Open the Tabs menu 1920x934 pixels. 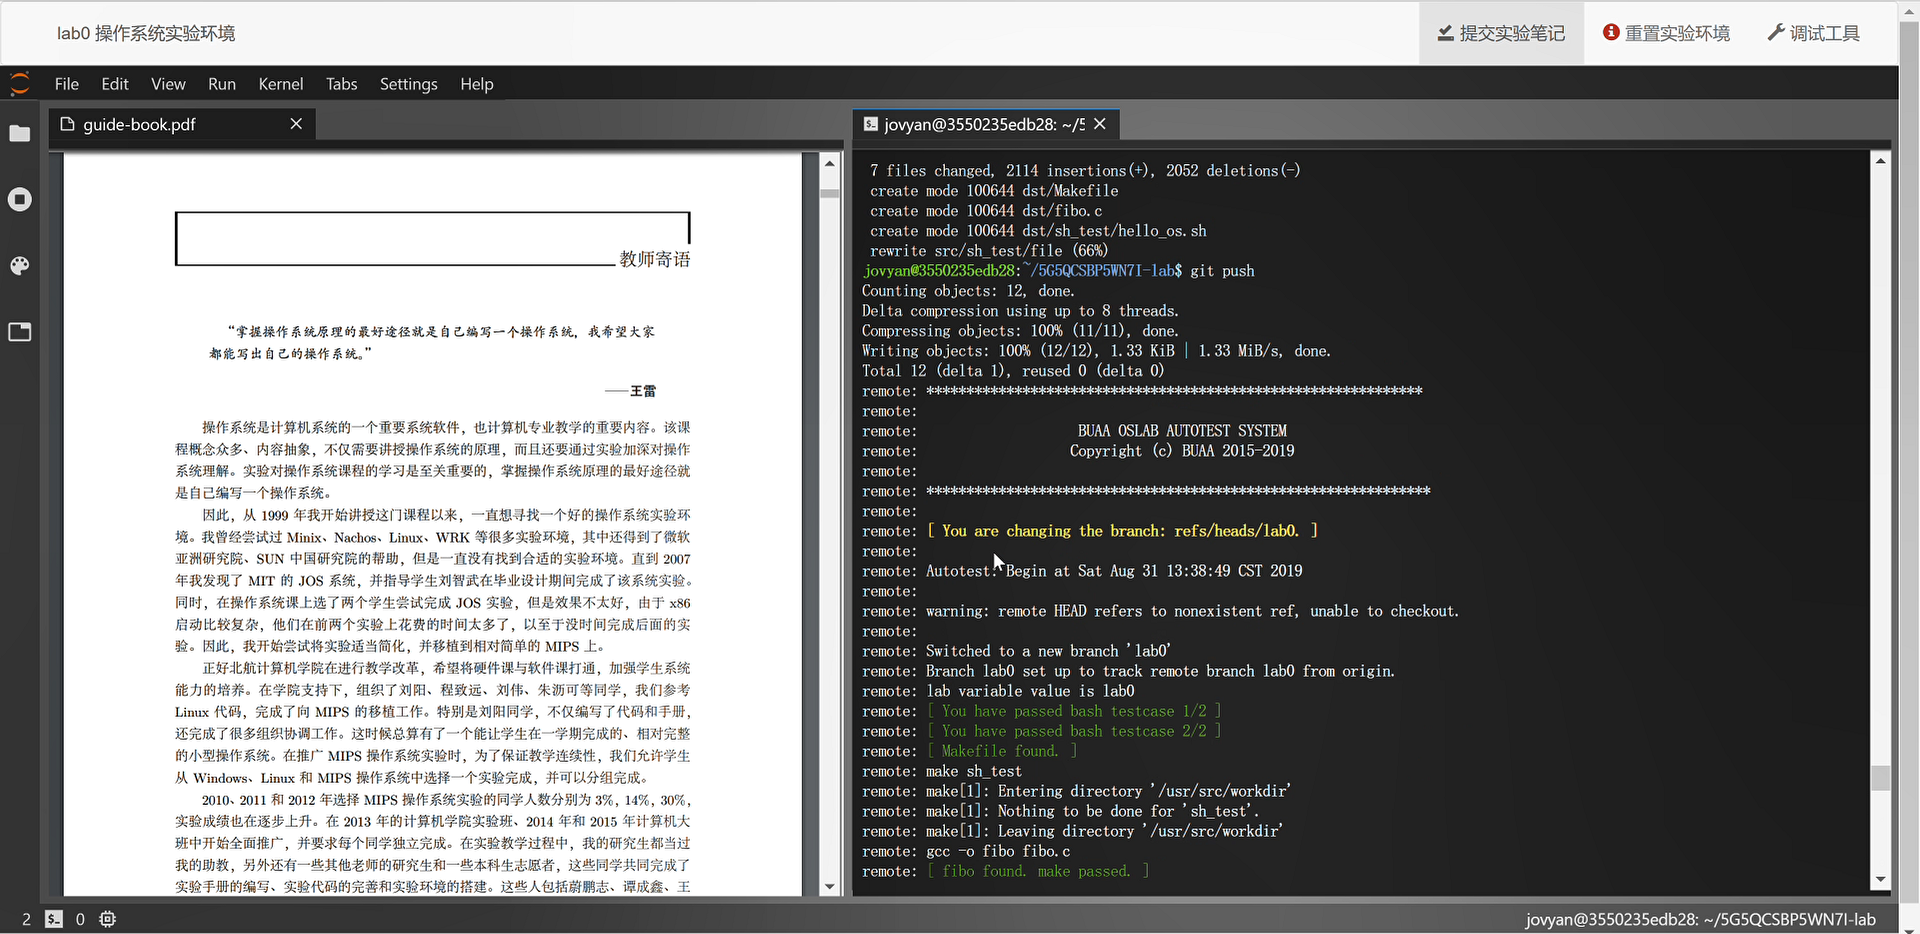point(341,84)
